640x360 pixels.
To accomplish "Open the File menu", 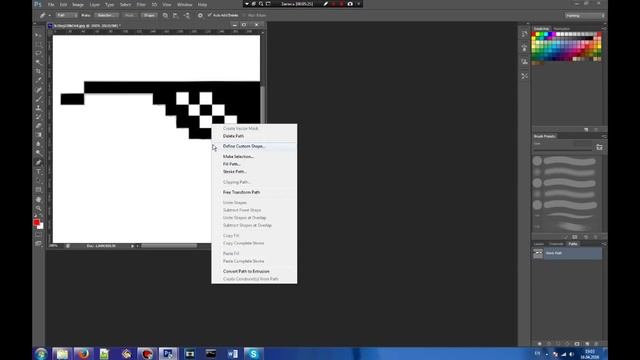I will tap(51, 4).
